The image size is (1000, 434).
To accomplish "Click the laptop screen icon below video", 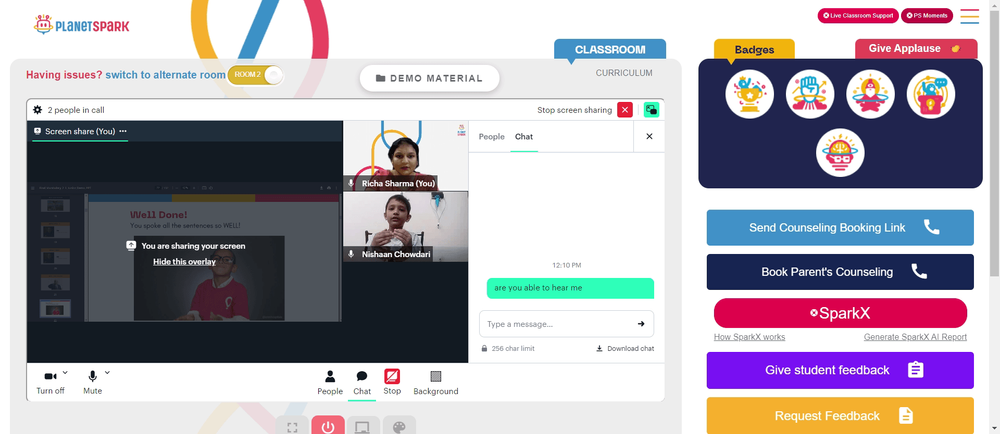I will click(363, 426).
